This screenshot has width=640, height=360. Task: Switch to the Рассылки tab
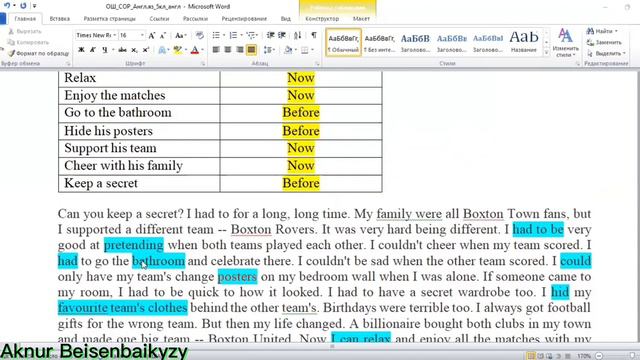[x=195, y=19]
